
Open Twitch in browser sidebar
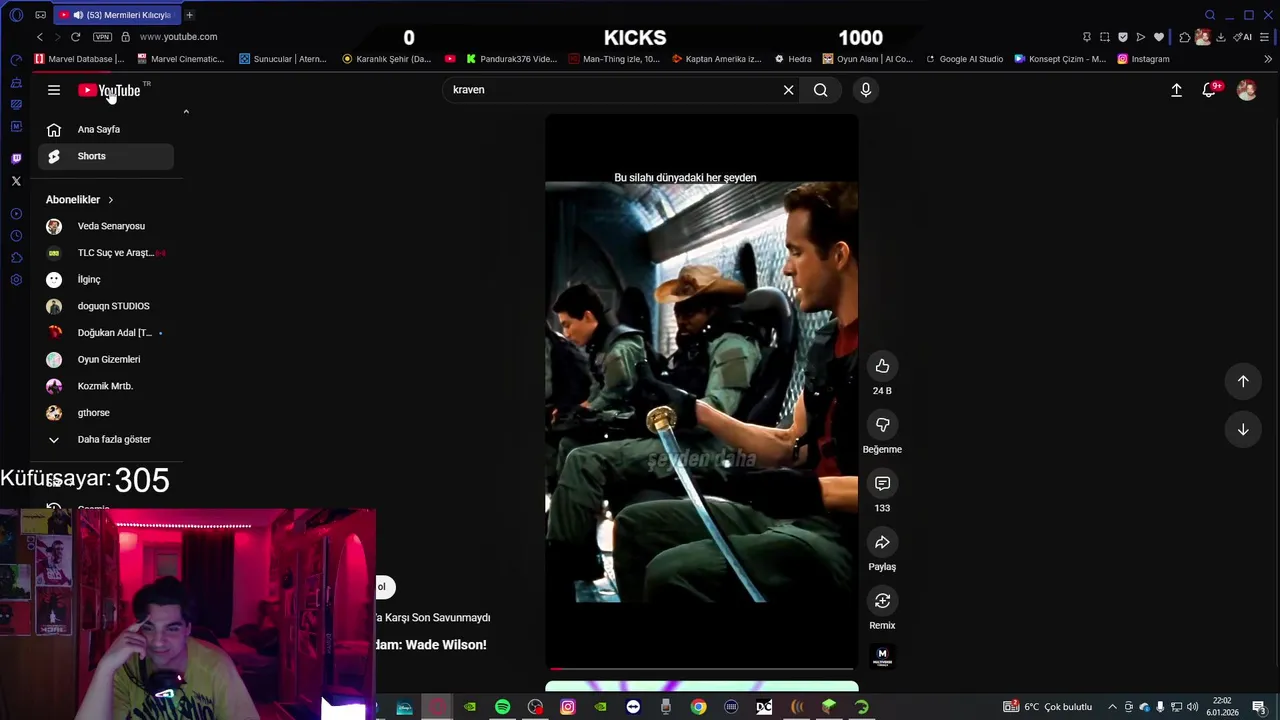pos(16,158)
